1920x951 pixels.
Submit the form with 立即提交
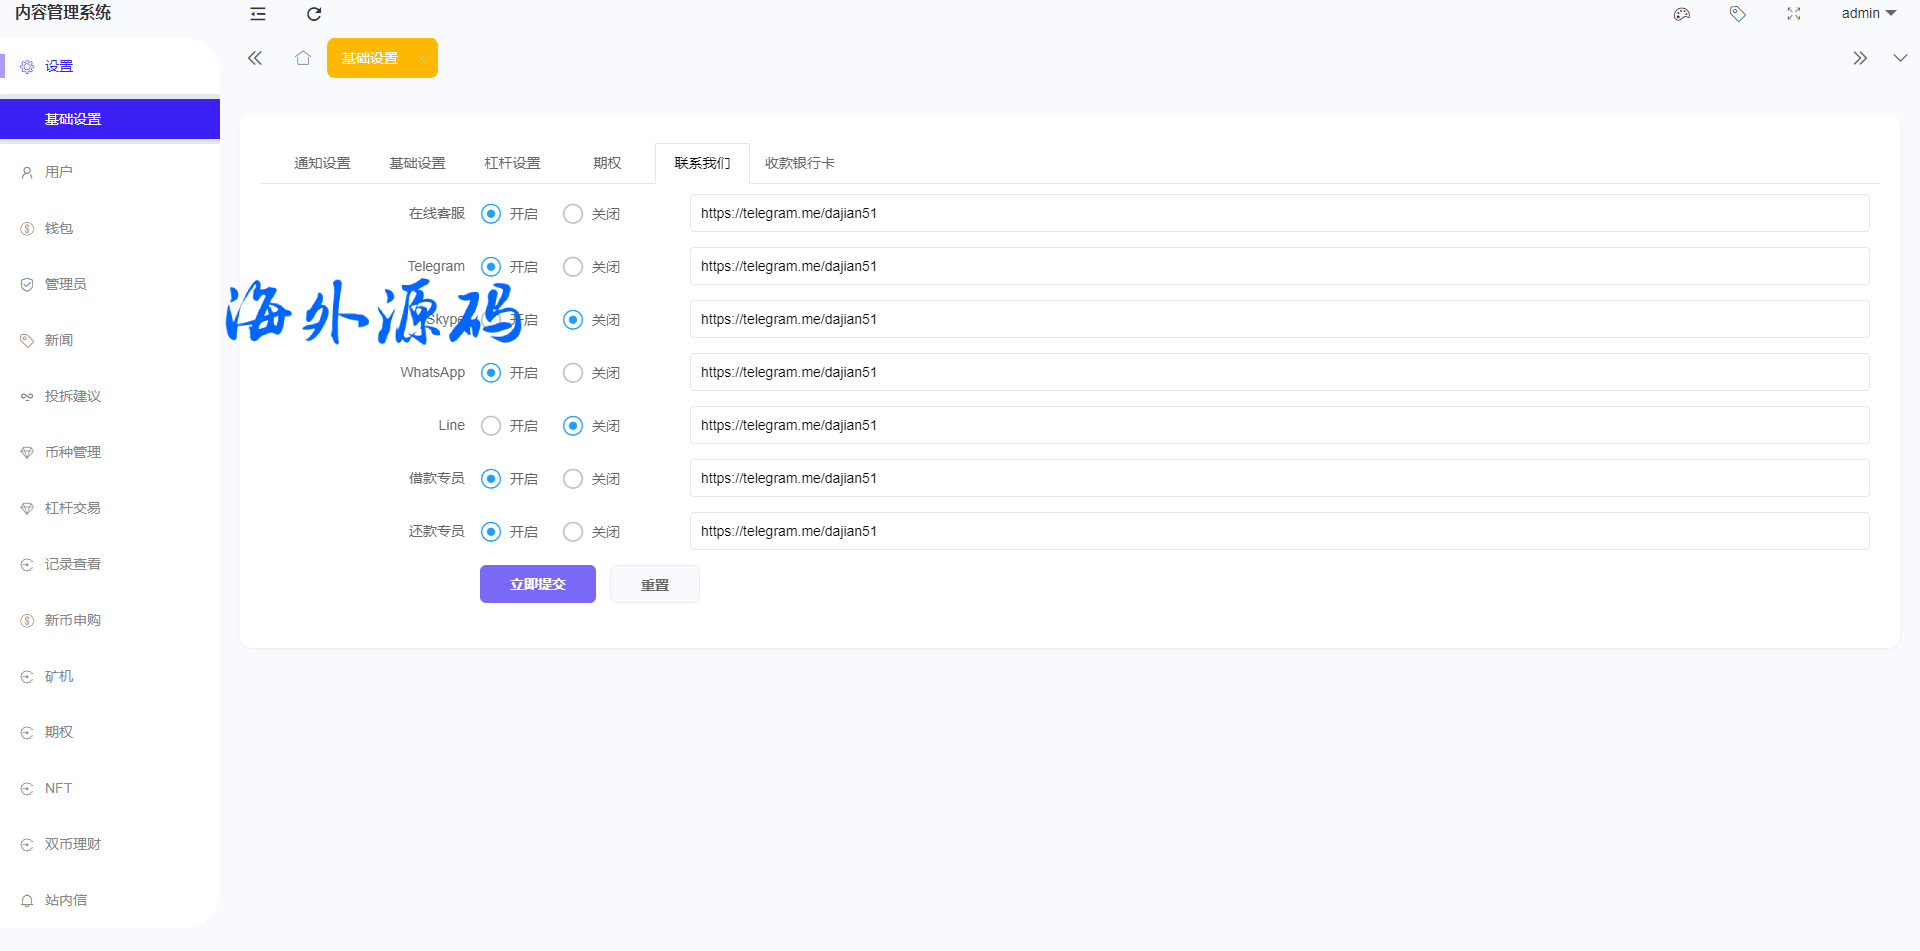pos(537,584)
